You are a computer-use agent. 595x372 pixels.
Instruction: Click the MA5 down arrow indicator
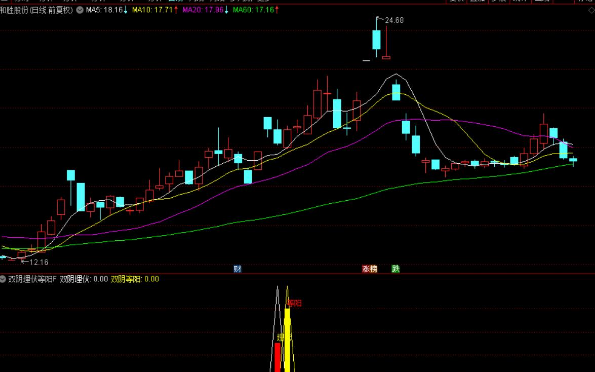click(126, 10)
